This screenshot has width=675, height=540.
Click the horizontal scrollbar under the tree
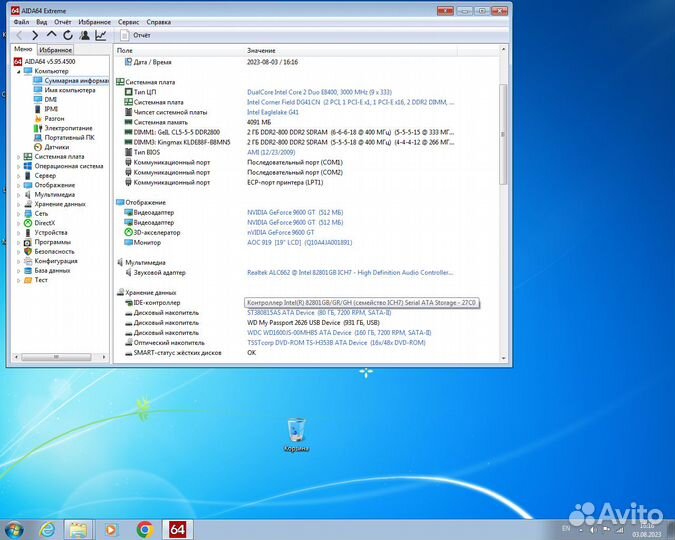pyautogui.click(x=56, y=357)
